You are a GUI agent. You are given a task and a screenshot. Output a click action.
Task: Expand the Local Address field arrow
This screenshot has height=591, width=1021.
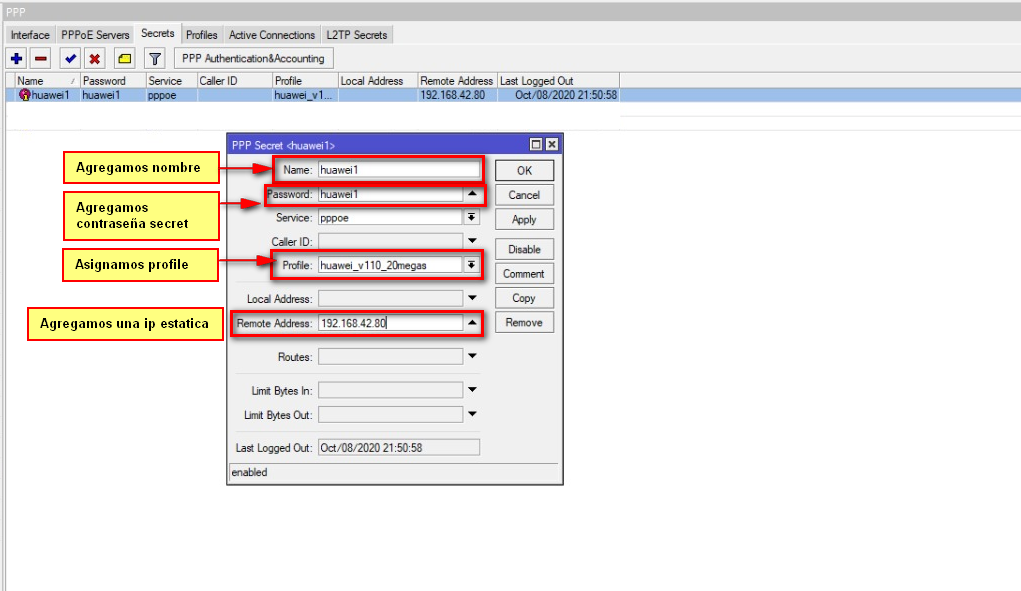click(472, 298)
